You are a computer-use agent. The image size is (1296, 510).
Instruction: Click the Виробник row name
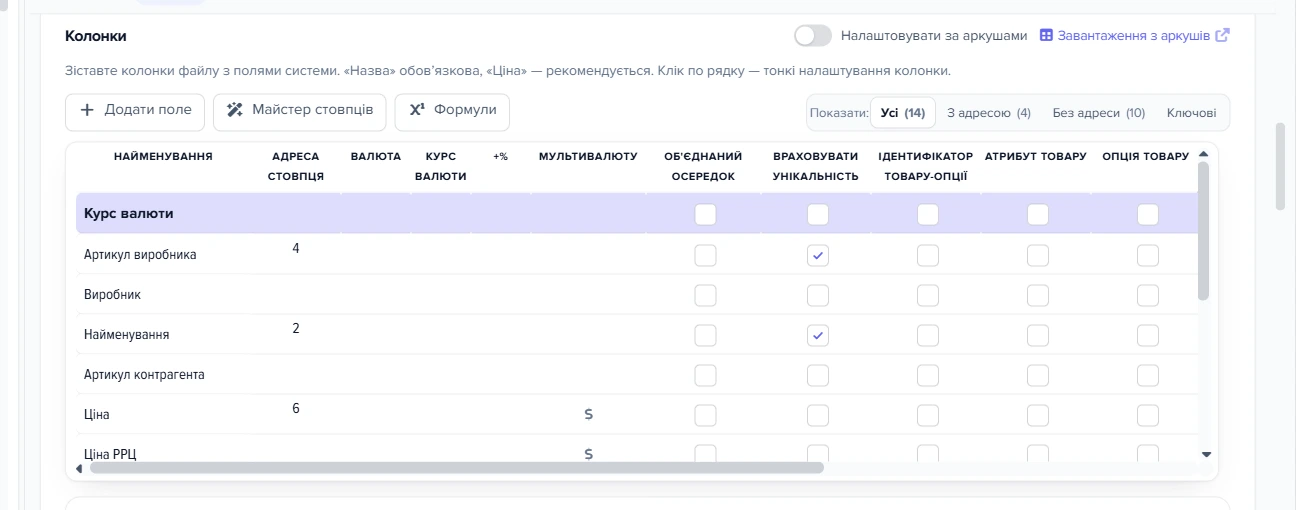[x=112, y=295]
